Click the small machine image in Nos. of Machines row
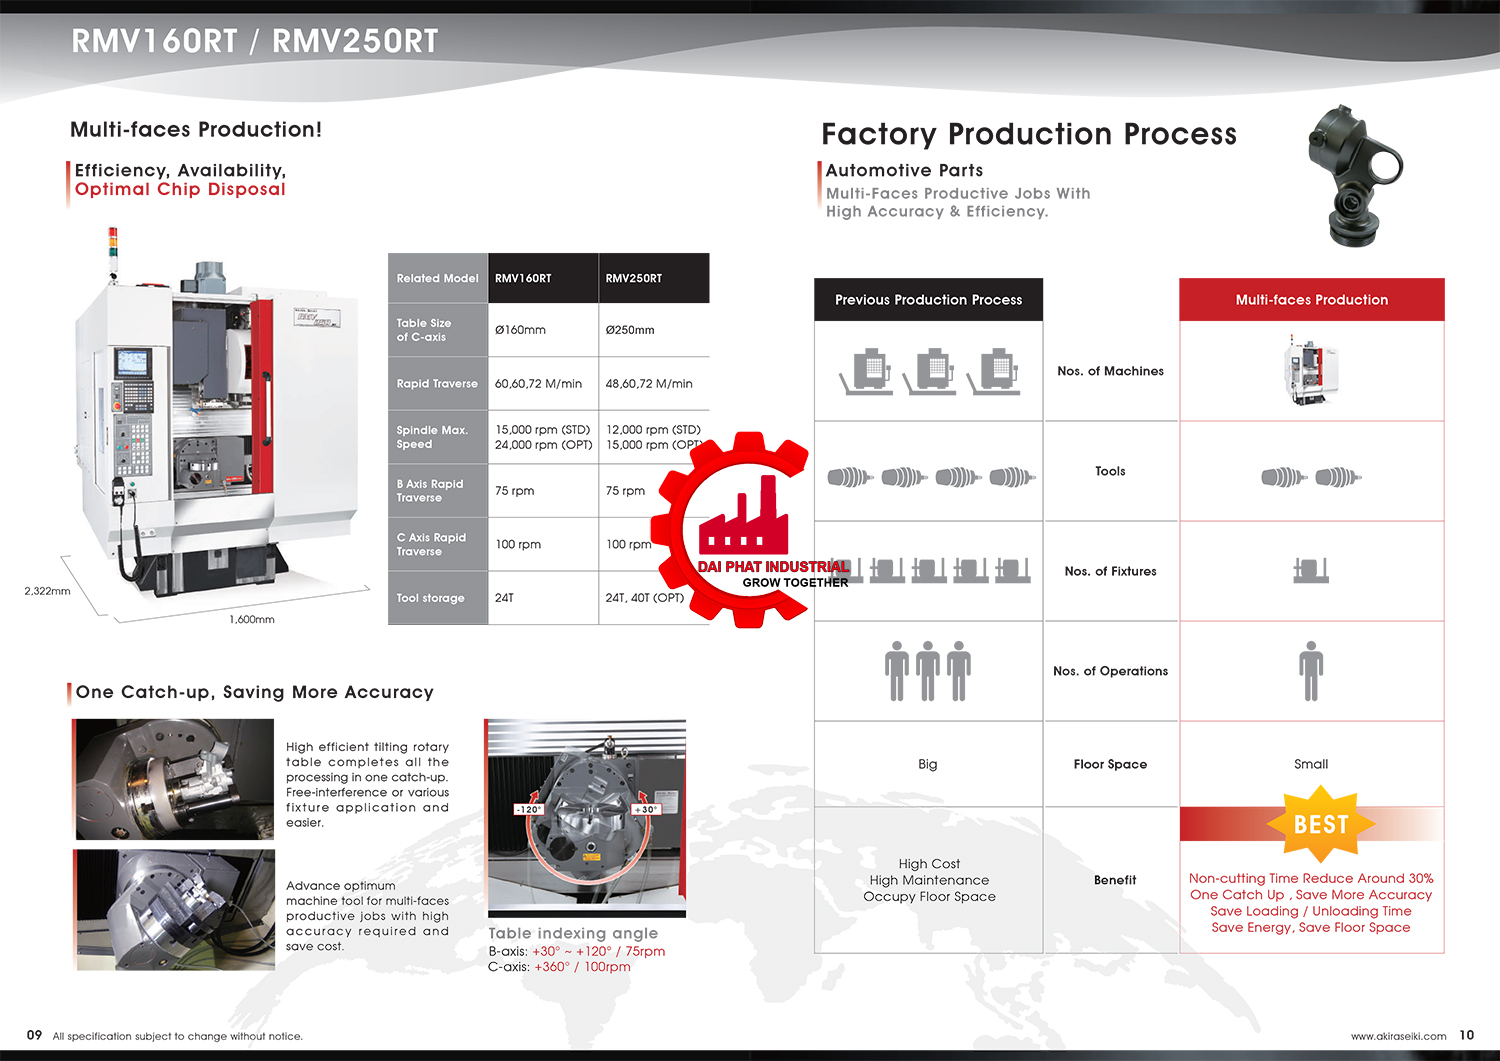 (x=1311, y=370)
